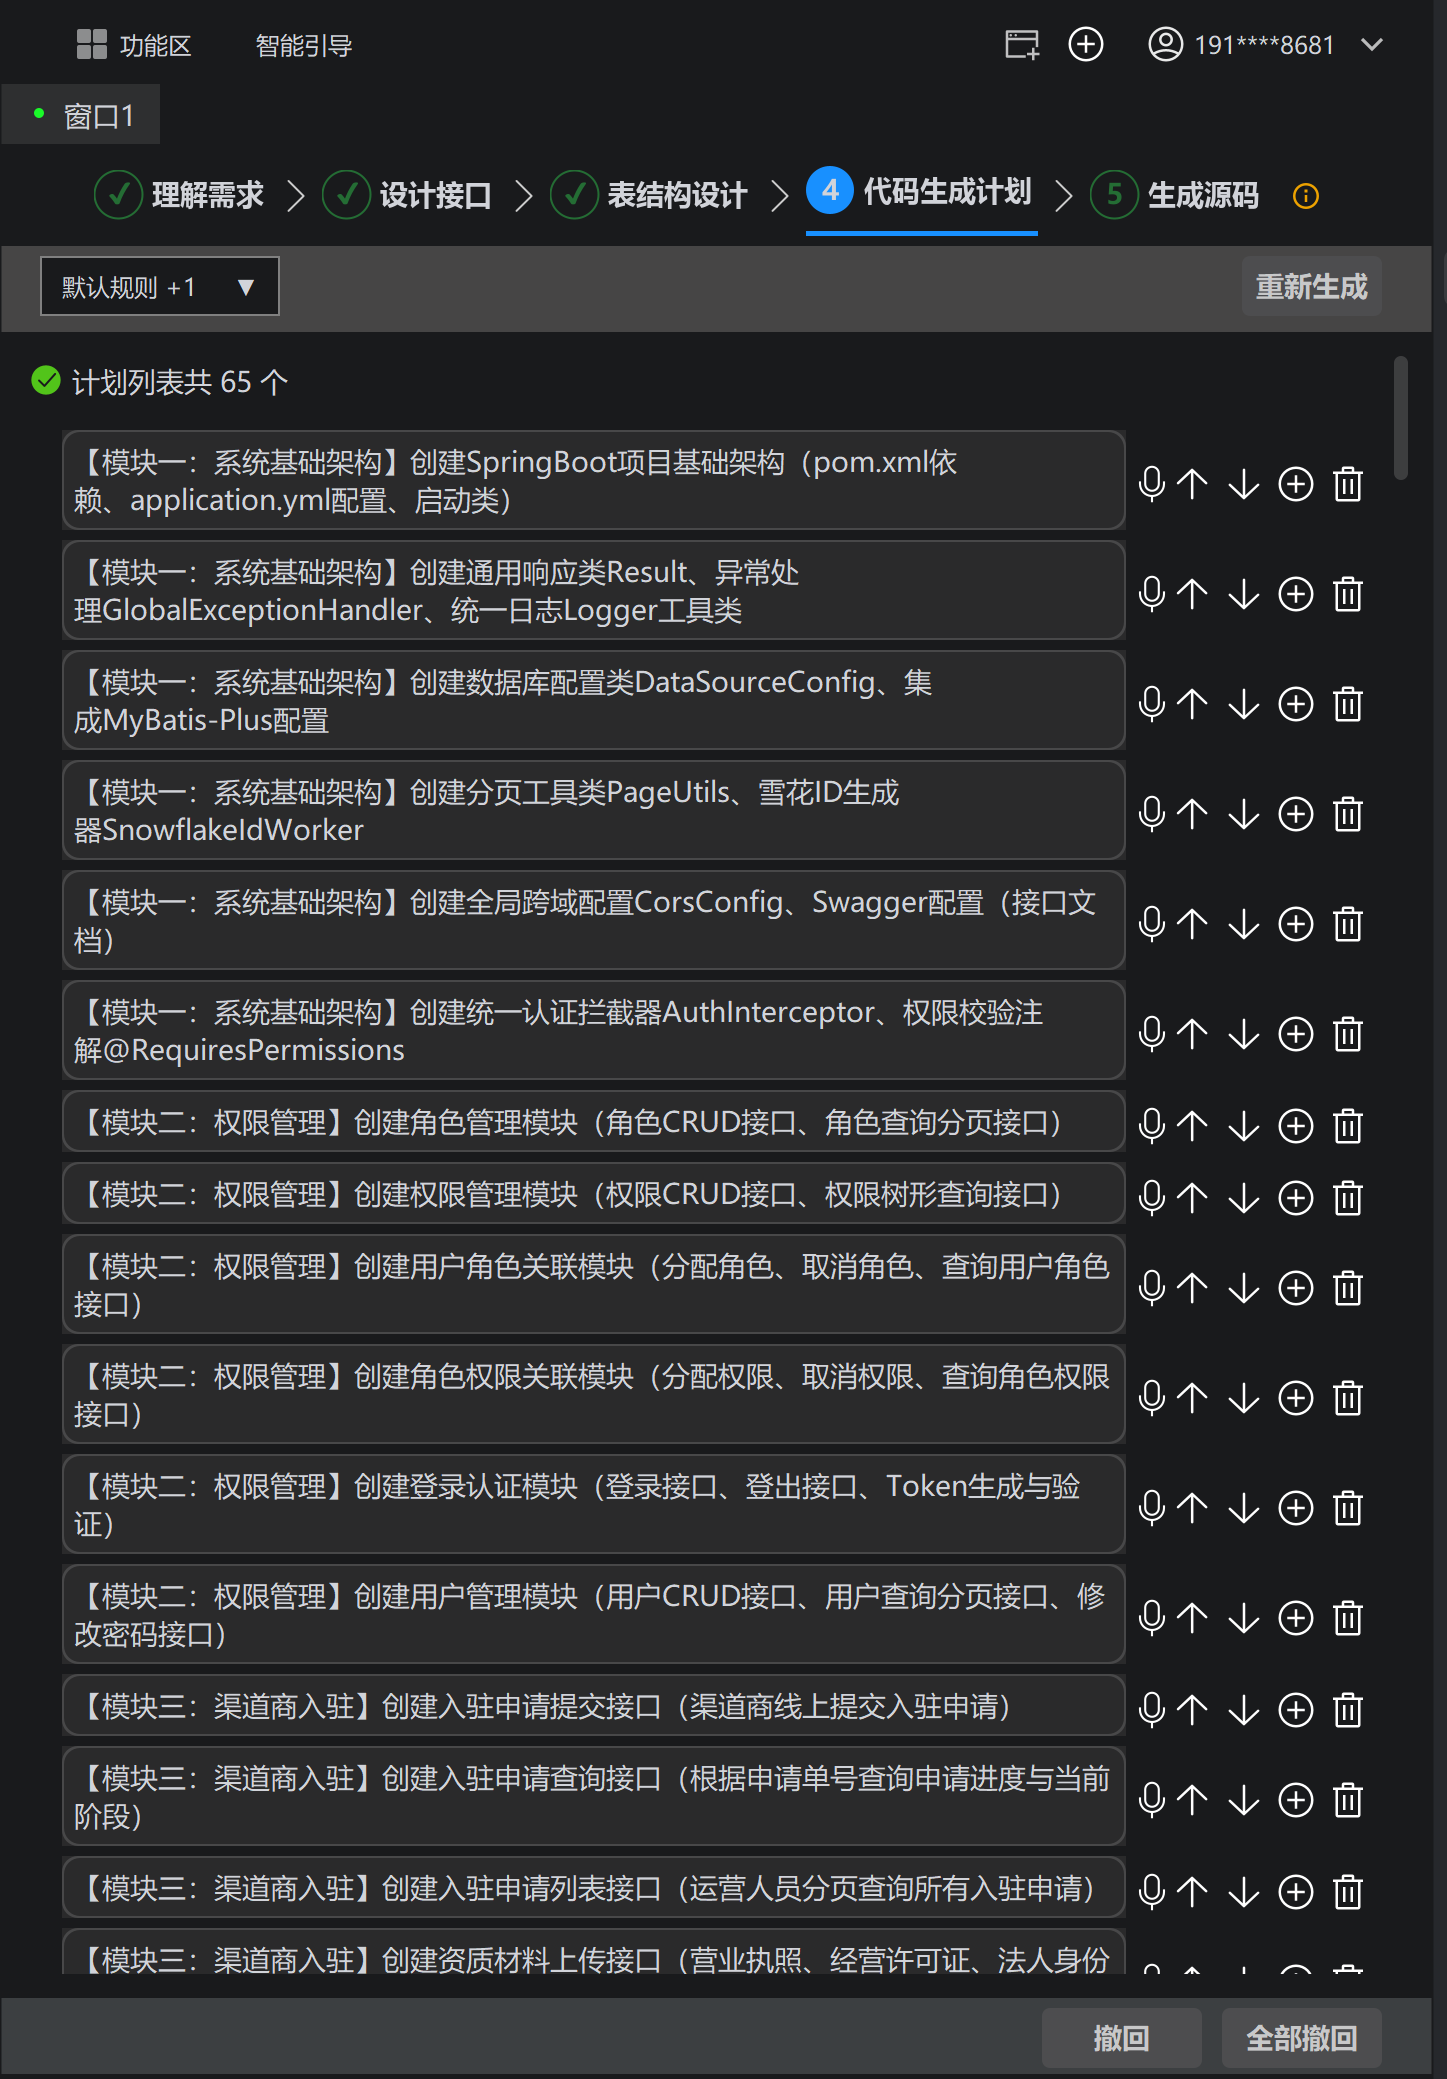Edit the SpringBoot项目基础架构 text field
Image resolution: width=1447 pixels, height=2079 pixels.
[x=594, y=480]
